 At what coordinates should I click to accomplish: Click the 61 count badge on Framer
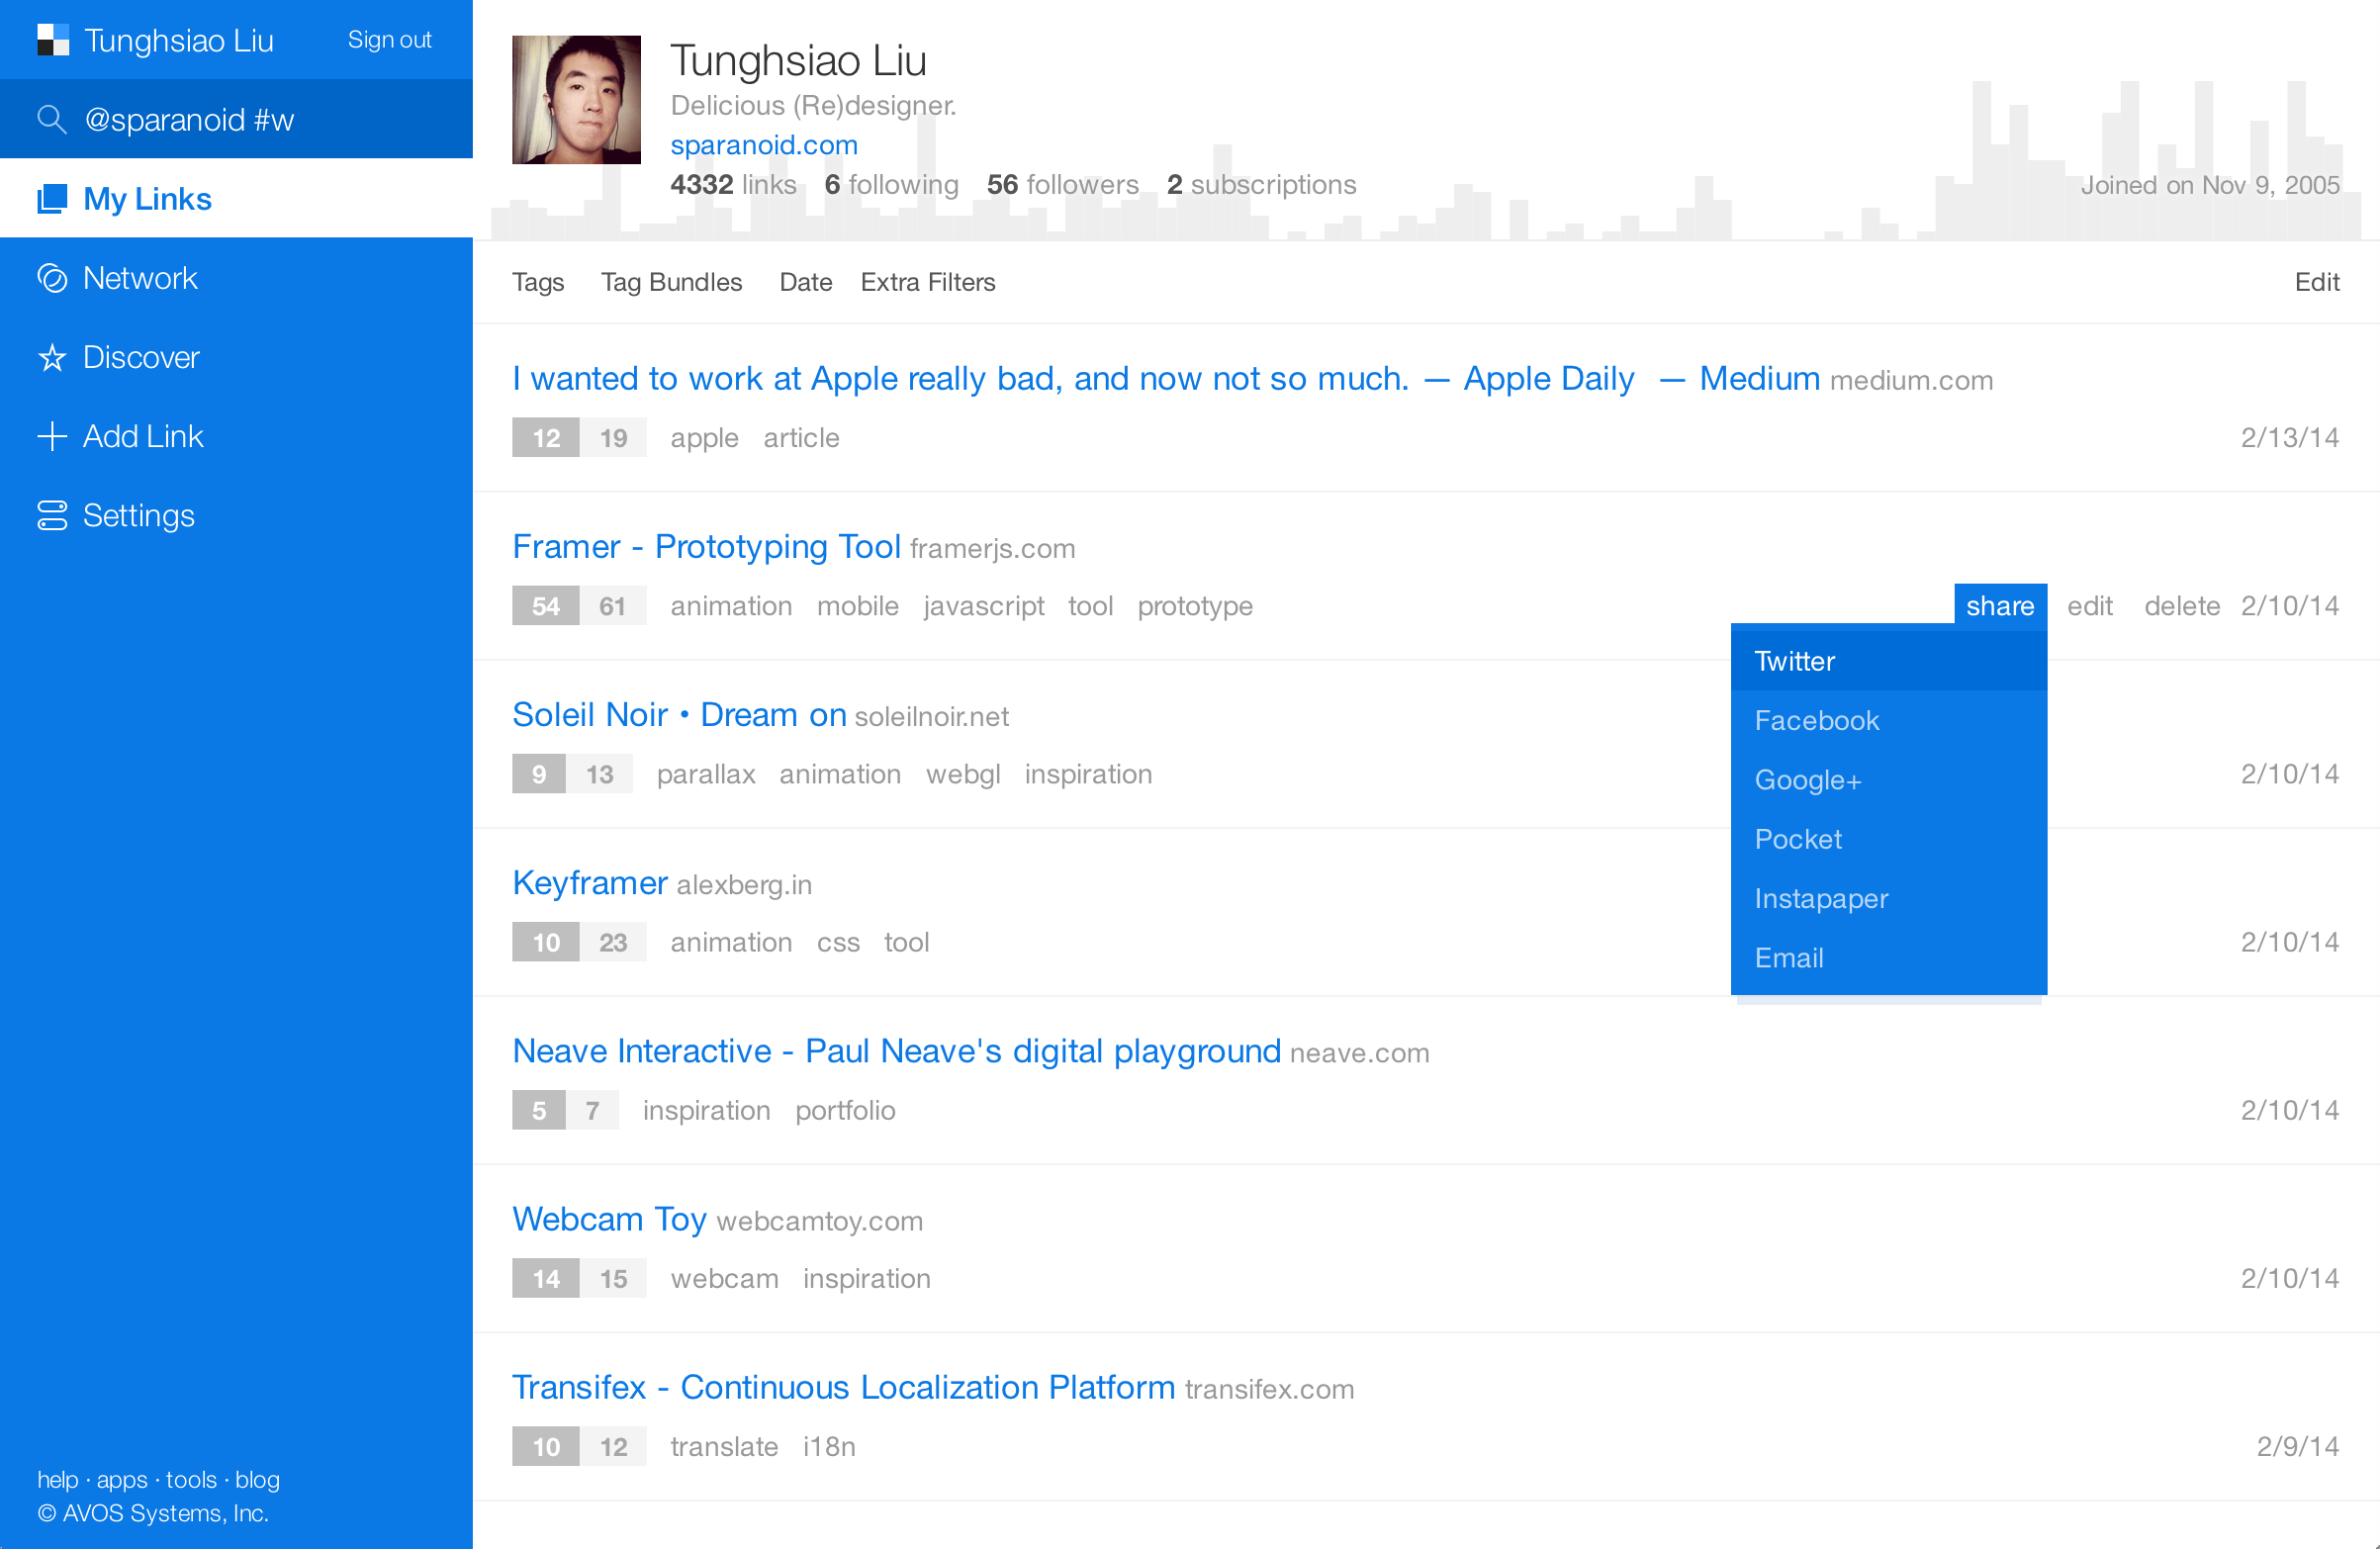613,606
